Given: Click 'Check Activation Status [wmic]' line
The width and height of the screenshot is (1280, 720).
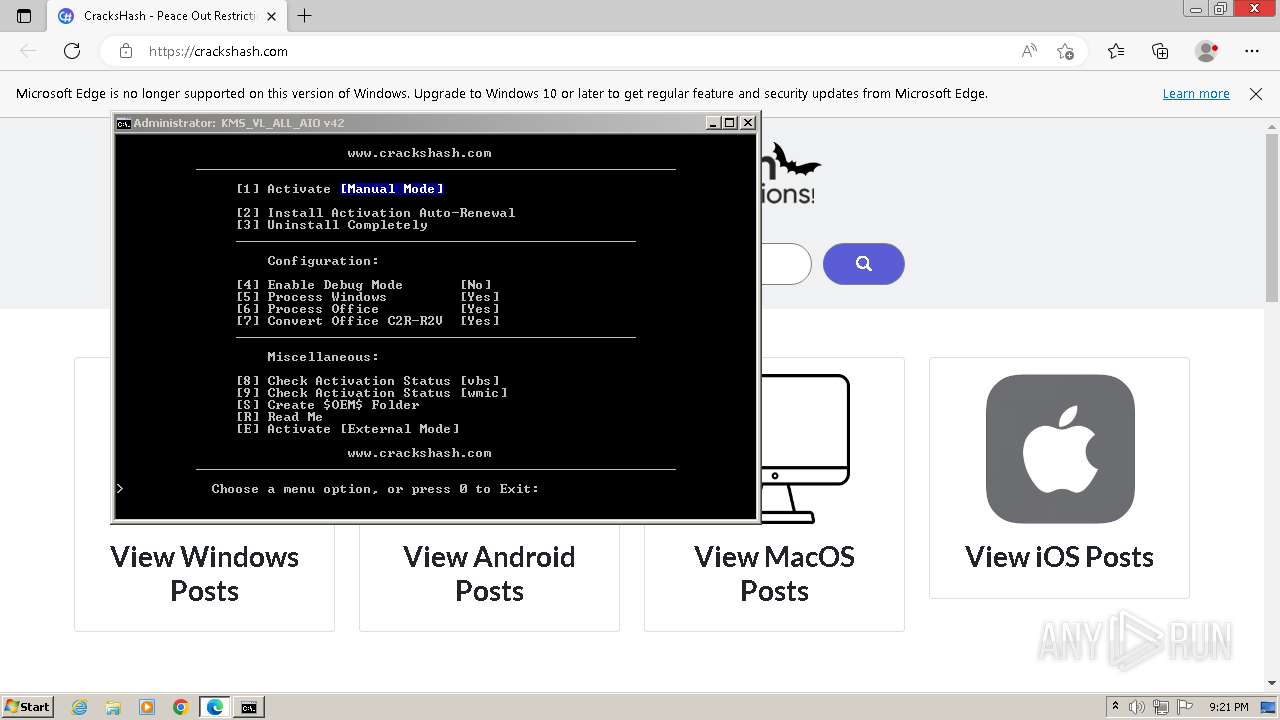Looking at the screenshot, I should pos(372,393).
